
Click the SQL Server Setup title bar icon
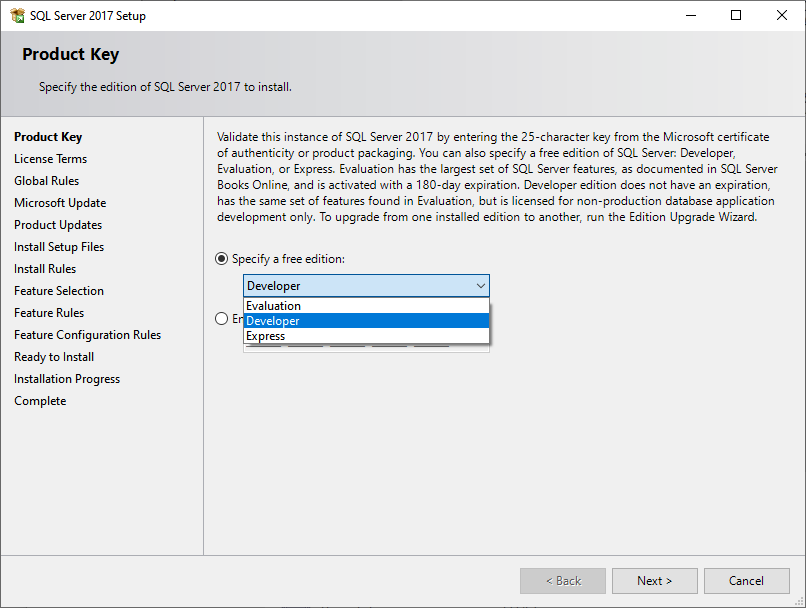coord(17,15)
